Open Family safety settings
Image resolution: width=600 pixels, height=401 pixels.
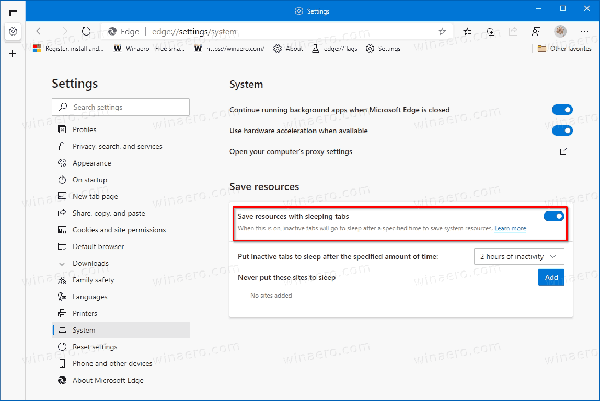pos(121,280)
